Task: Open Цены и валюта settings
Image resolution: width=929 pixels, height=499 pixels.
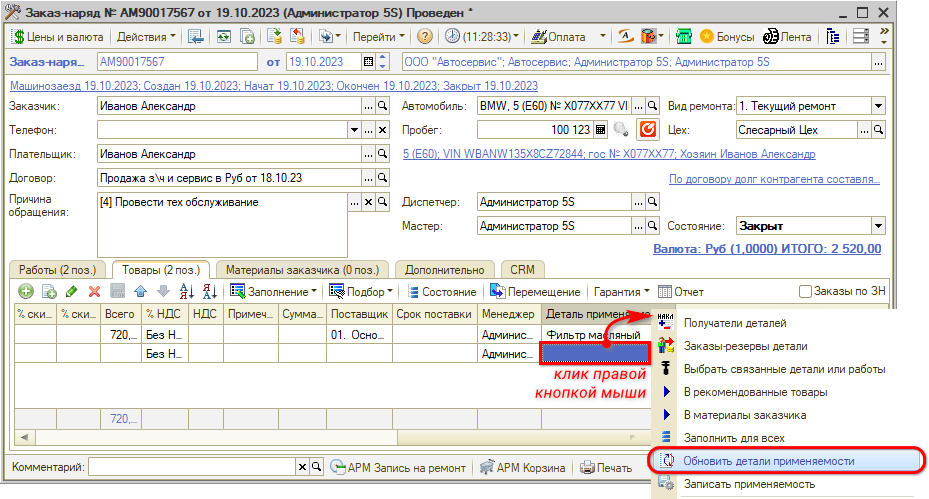Action: point(57,37)
